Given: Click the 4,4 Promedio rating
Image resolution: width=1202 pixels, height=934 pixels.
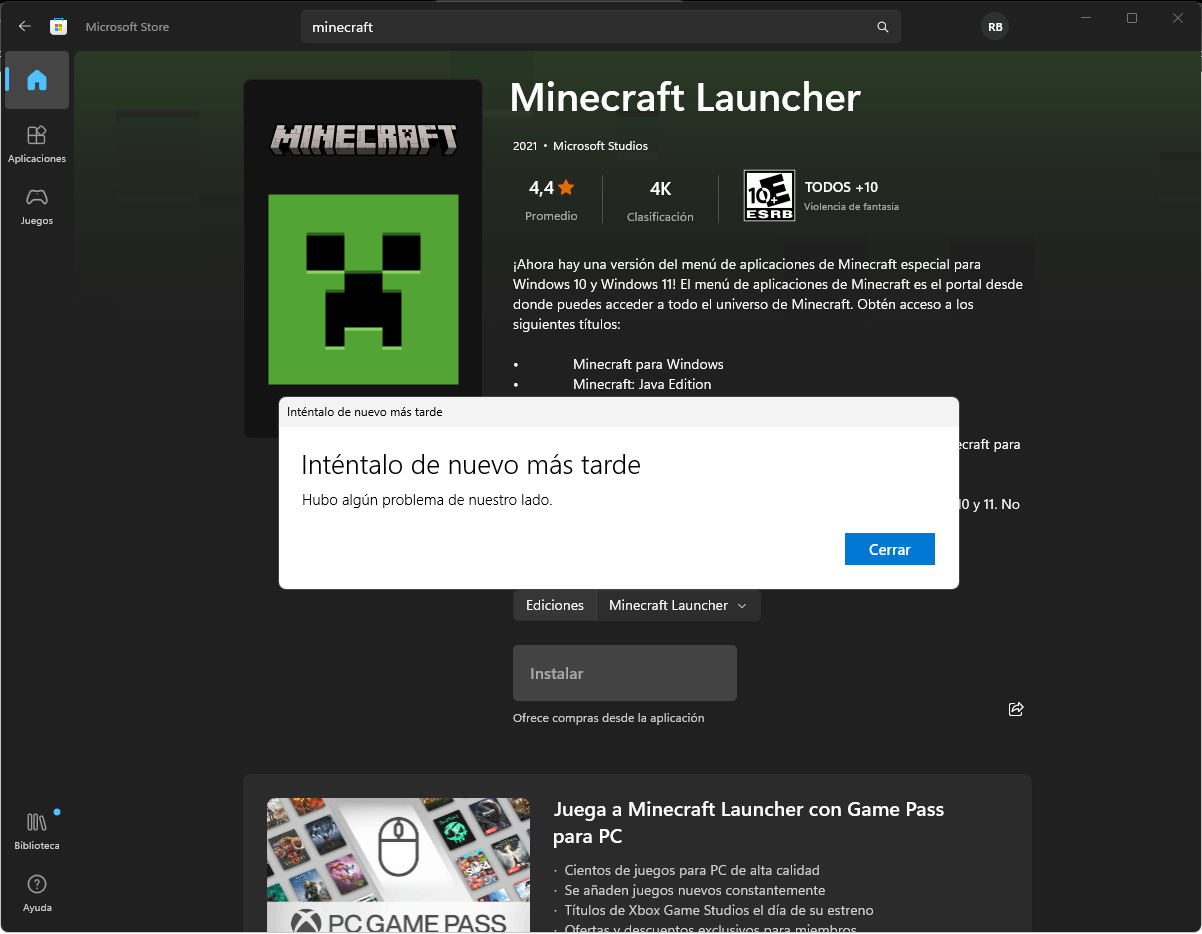Looking at the screenshot, I should coord(551,199).
